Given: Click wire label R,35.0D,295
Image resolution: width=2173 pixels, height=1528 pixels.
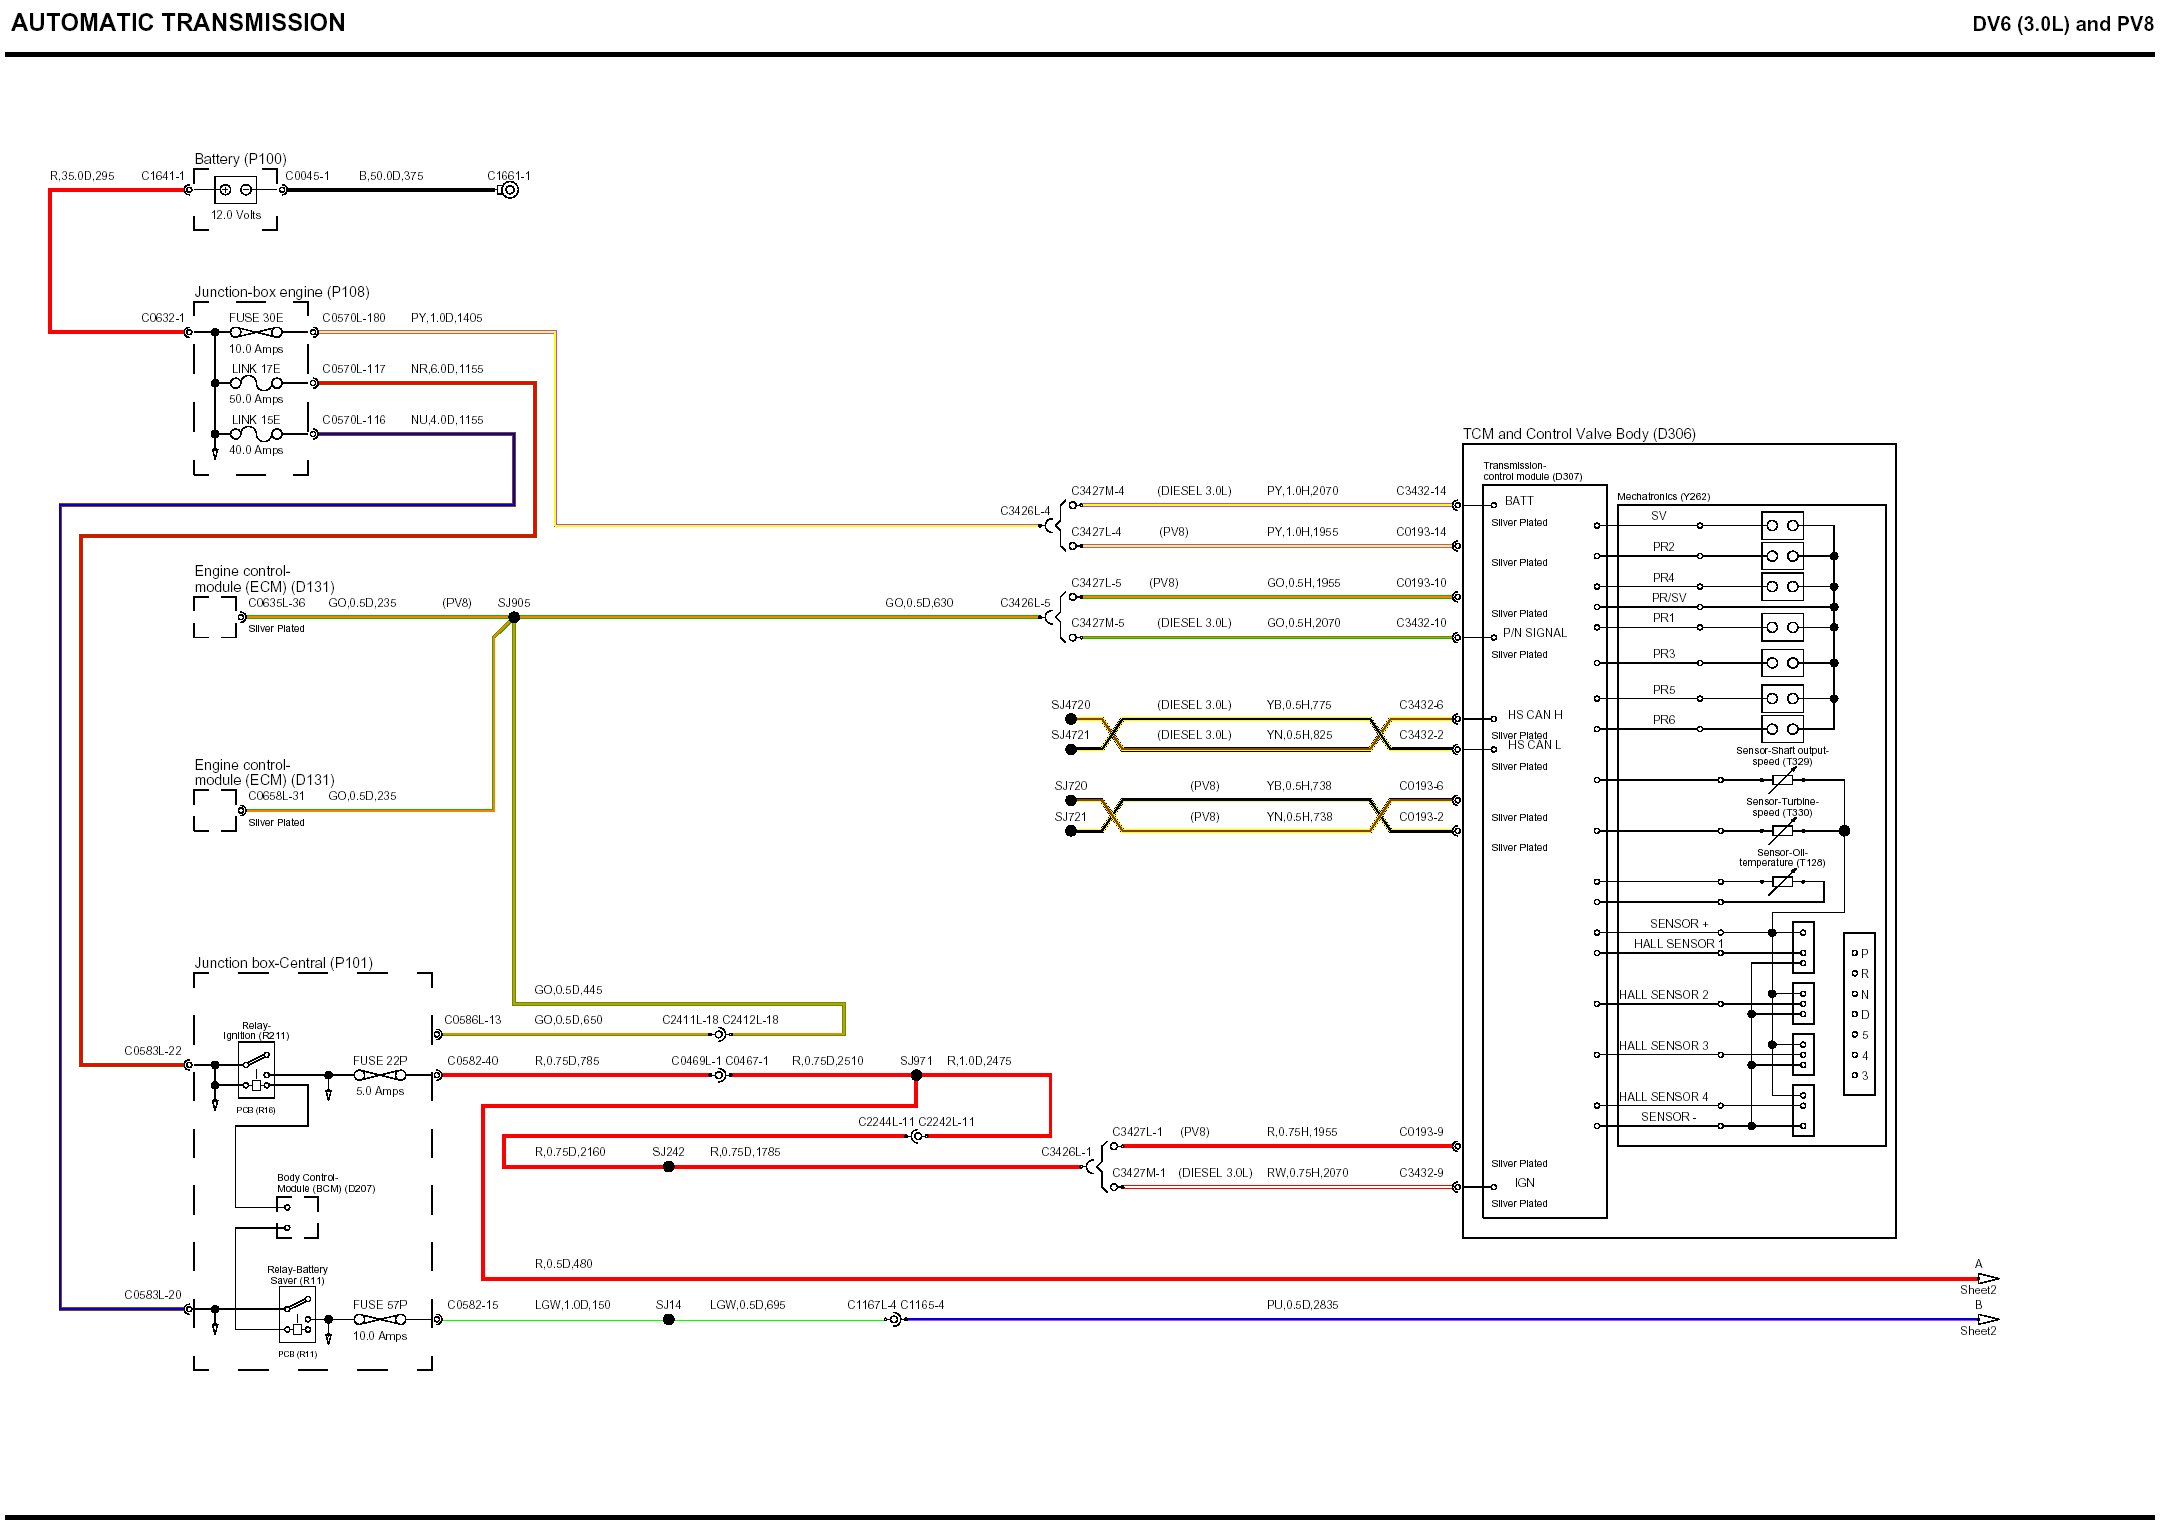Looking at the screenshot, I should (82, 176).
